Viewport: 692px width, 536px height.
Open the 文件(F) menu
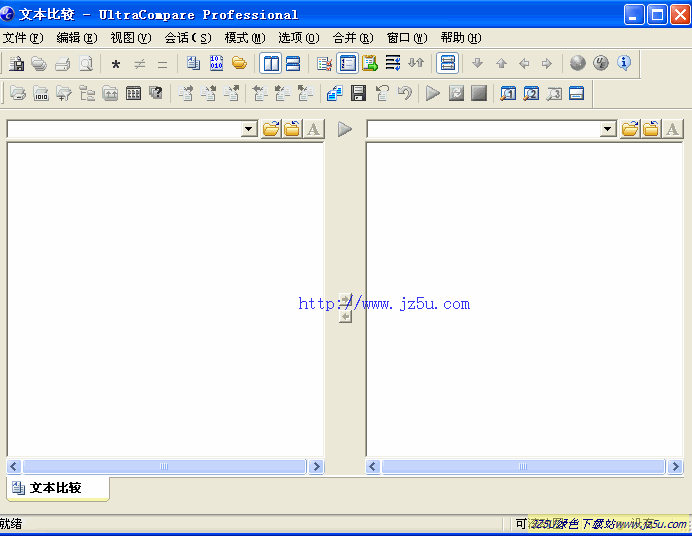pyautogui.click(x=23, y=38)
